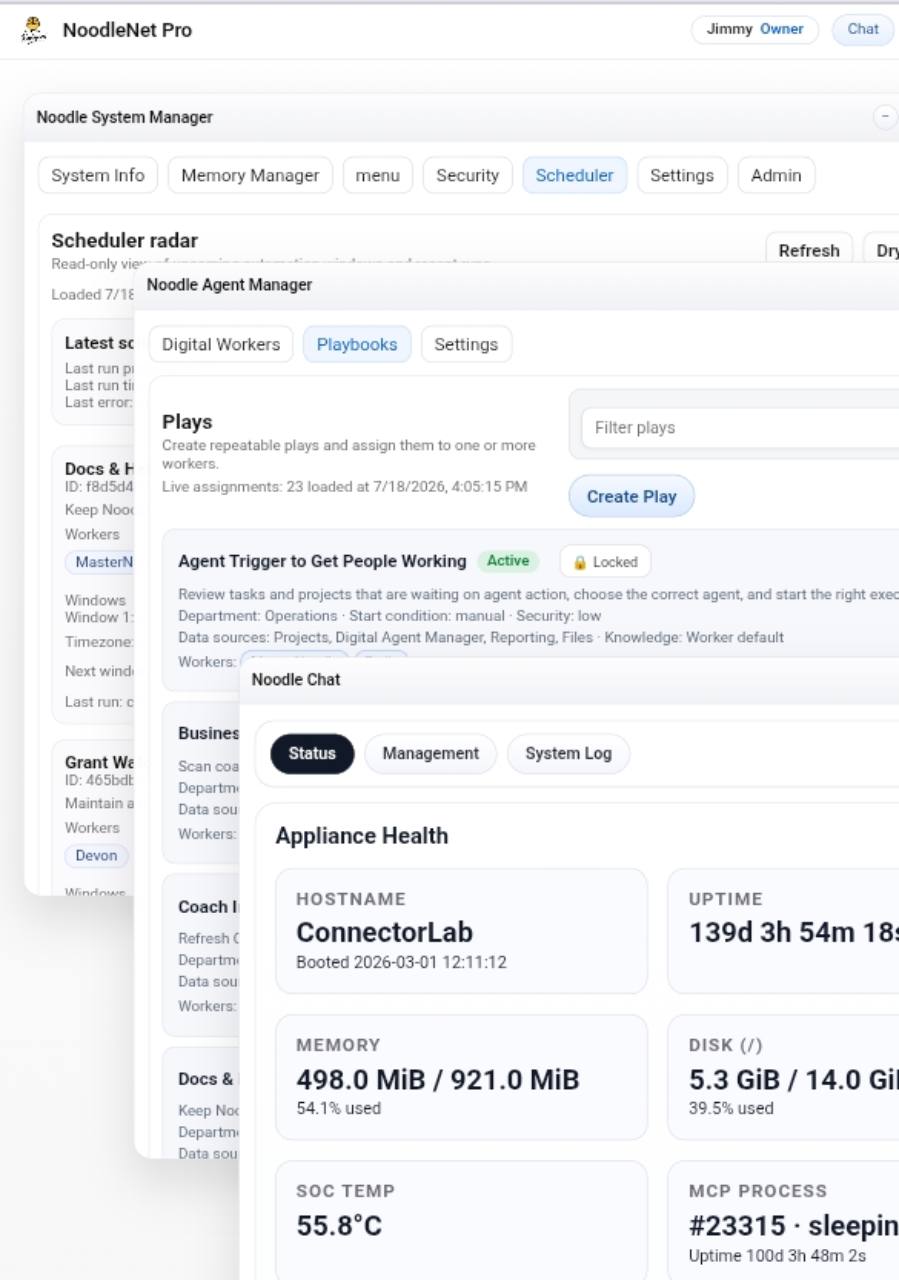Go to the Admin tab
Screen dimensions: 899x1280
(776, 175)
